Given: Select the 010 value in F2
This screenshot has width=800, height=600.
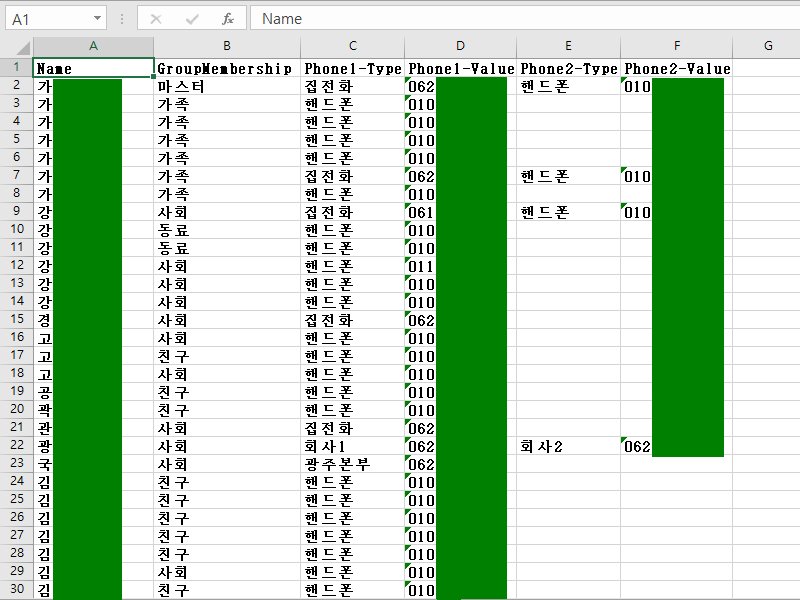Looking at the screenshot, I should [x=677, y=86].
